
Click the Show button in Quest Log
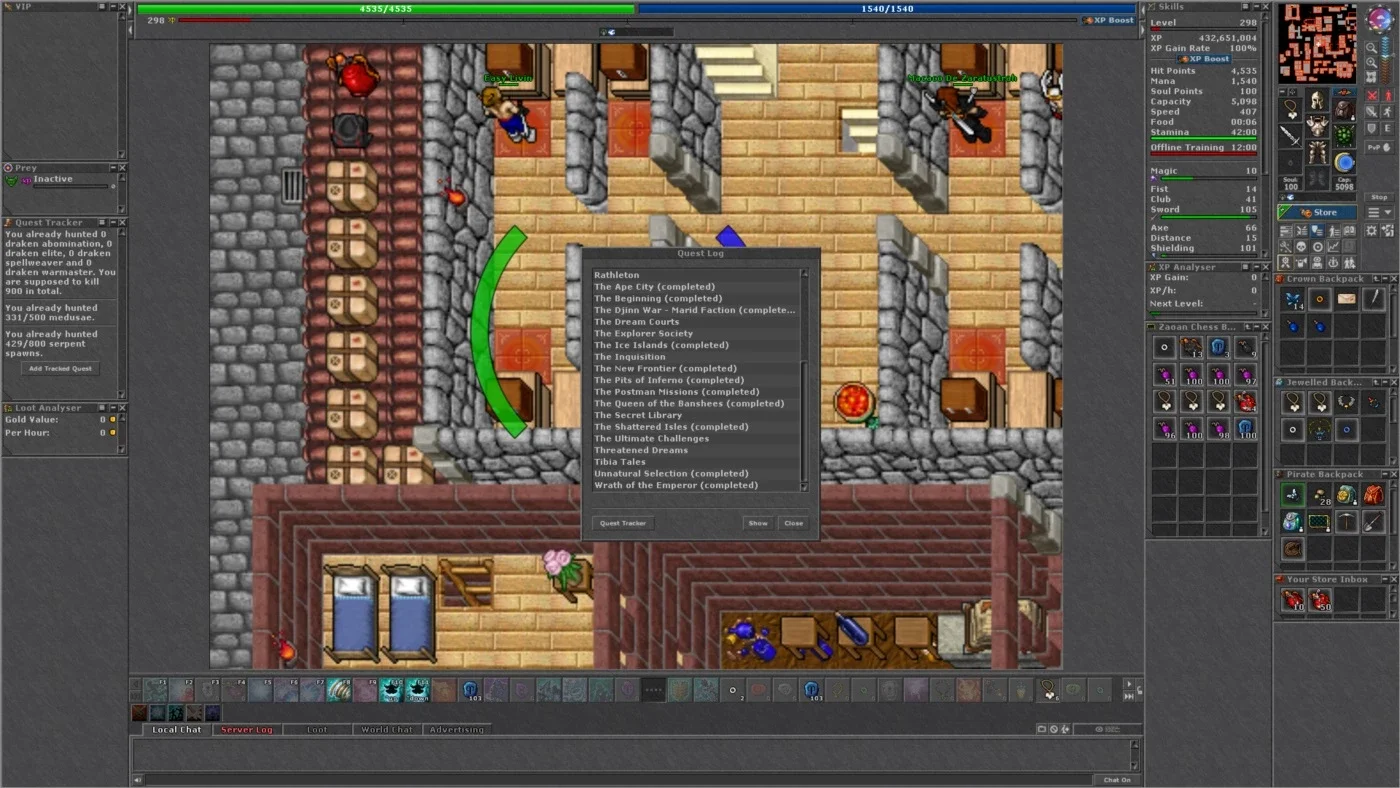[x=758, y=523]
